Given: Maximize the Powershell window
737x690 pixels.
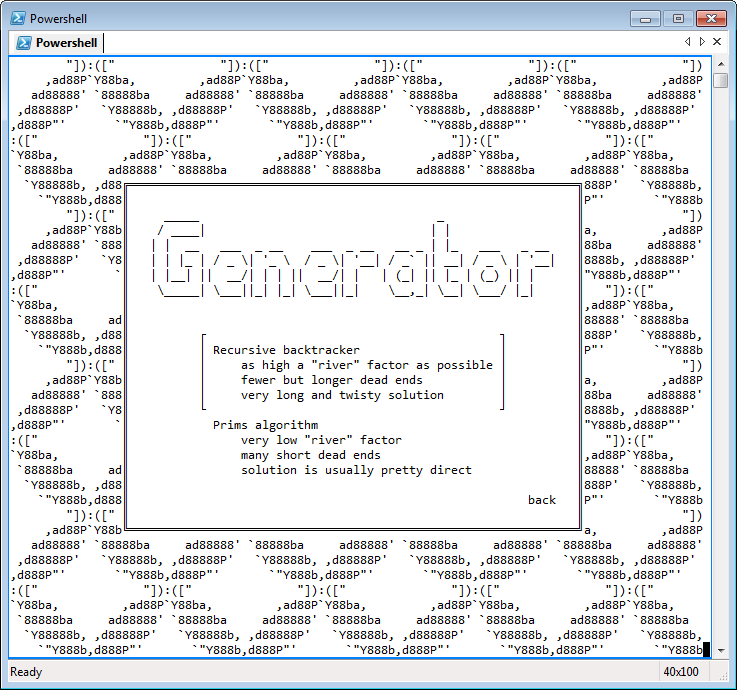Looking at the screenshot, I should [678, 18].
